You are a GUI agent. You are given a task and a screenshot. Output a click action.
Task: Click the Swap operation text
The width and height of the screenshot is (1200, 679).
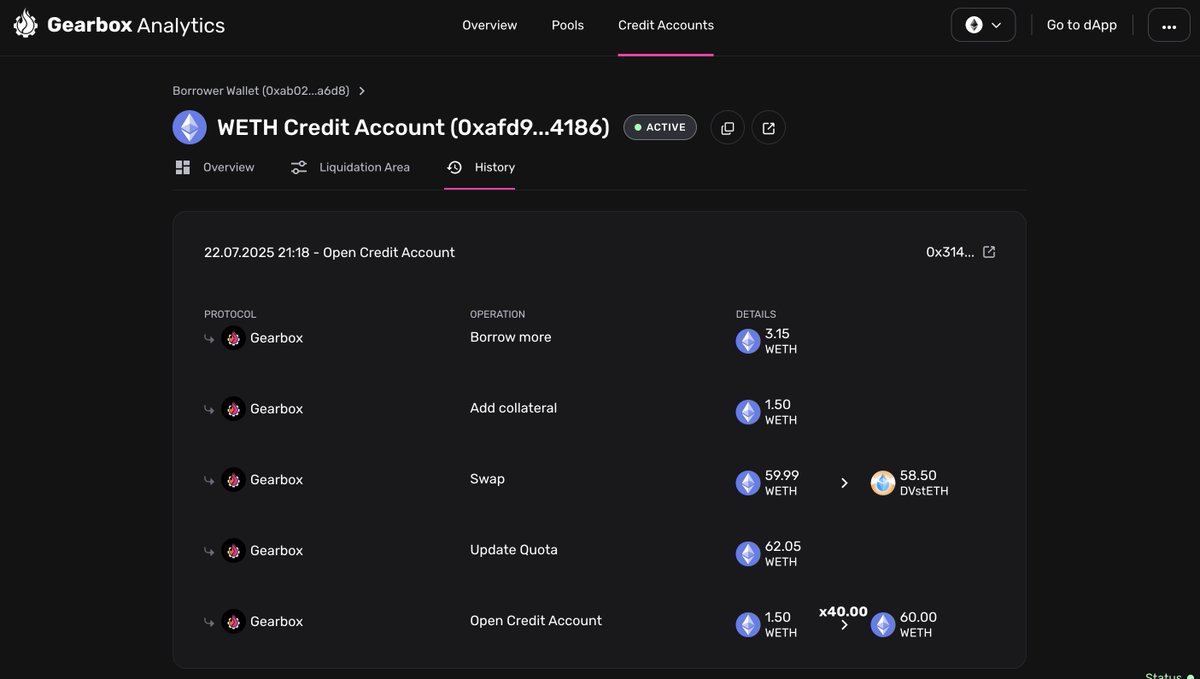click(x=487, y=479)
